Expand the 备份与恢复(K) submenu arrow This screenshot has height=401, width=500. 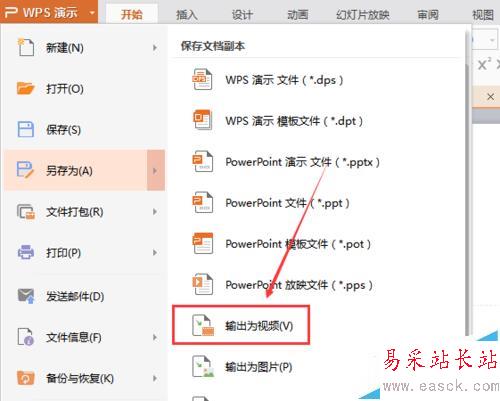tap(155, 378)
